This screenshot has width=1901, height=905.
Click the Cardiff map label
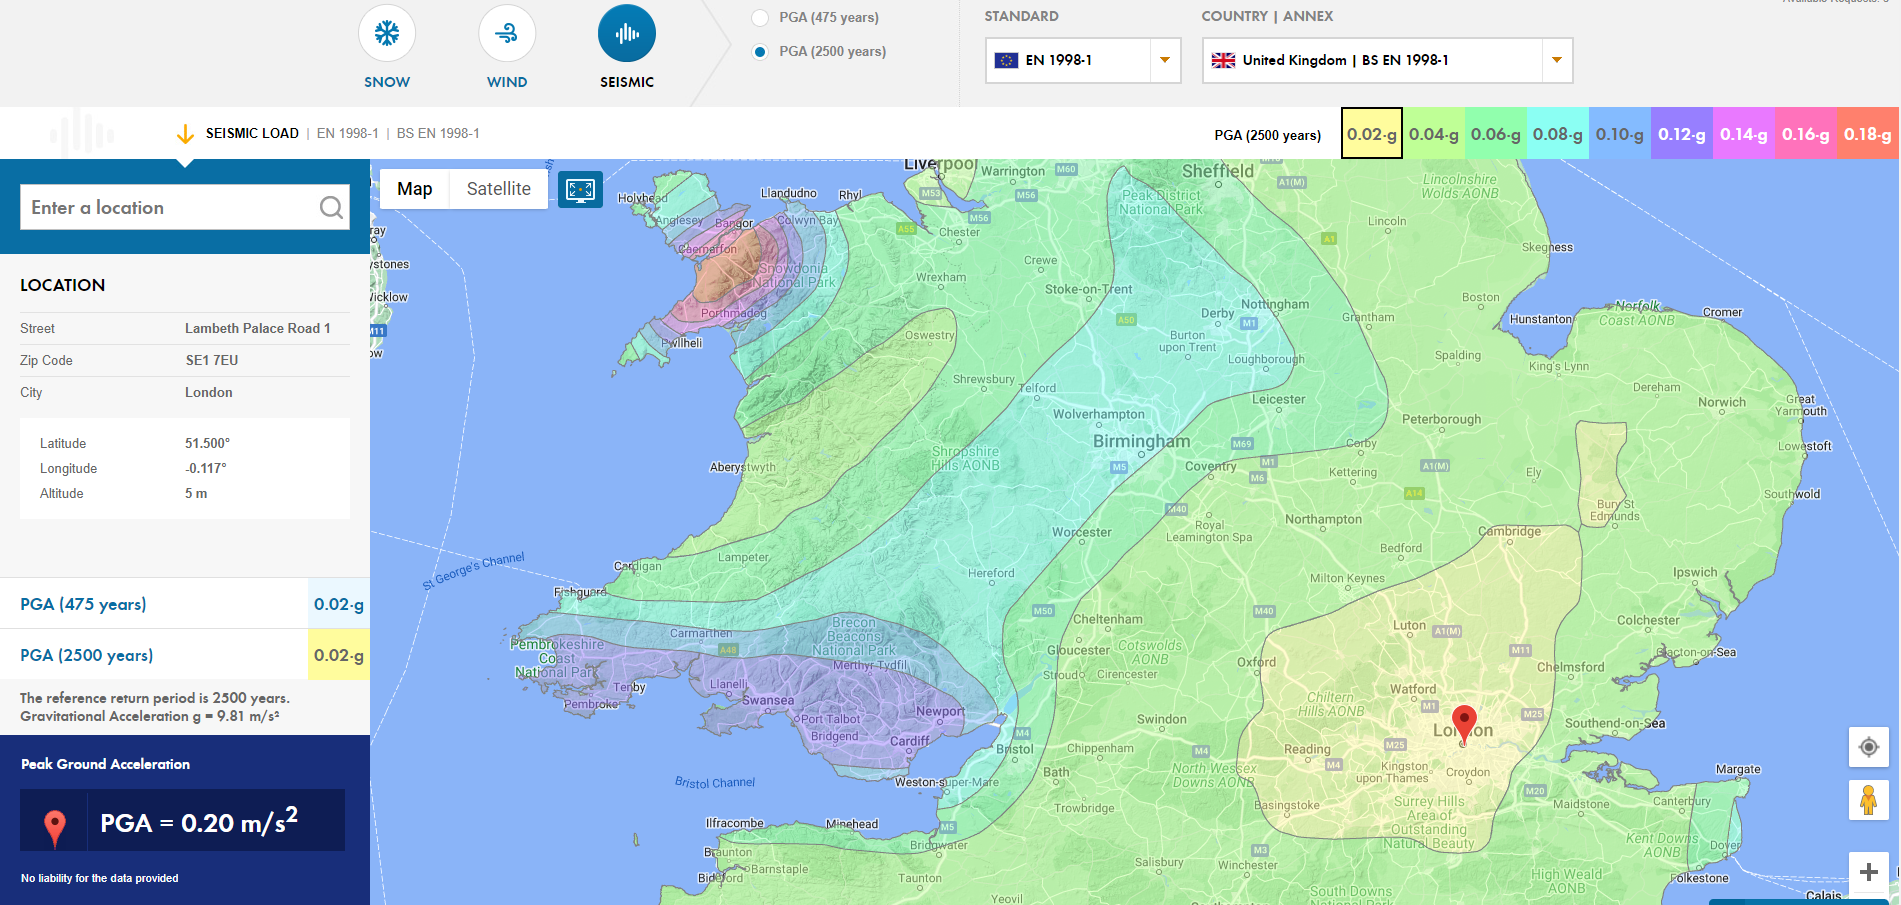(x=910, y=741)
